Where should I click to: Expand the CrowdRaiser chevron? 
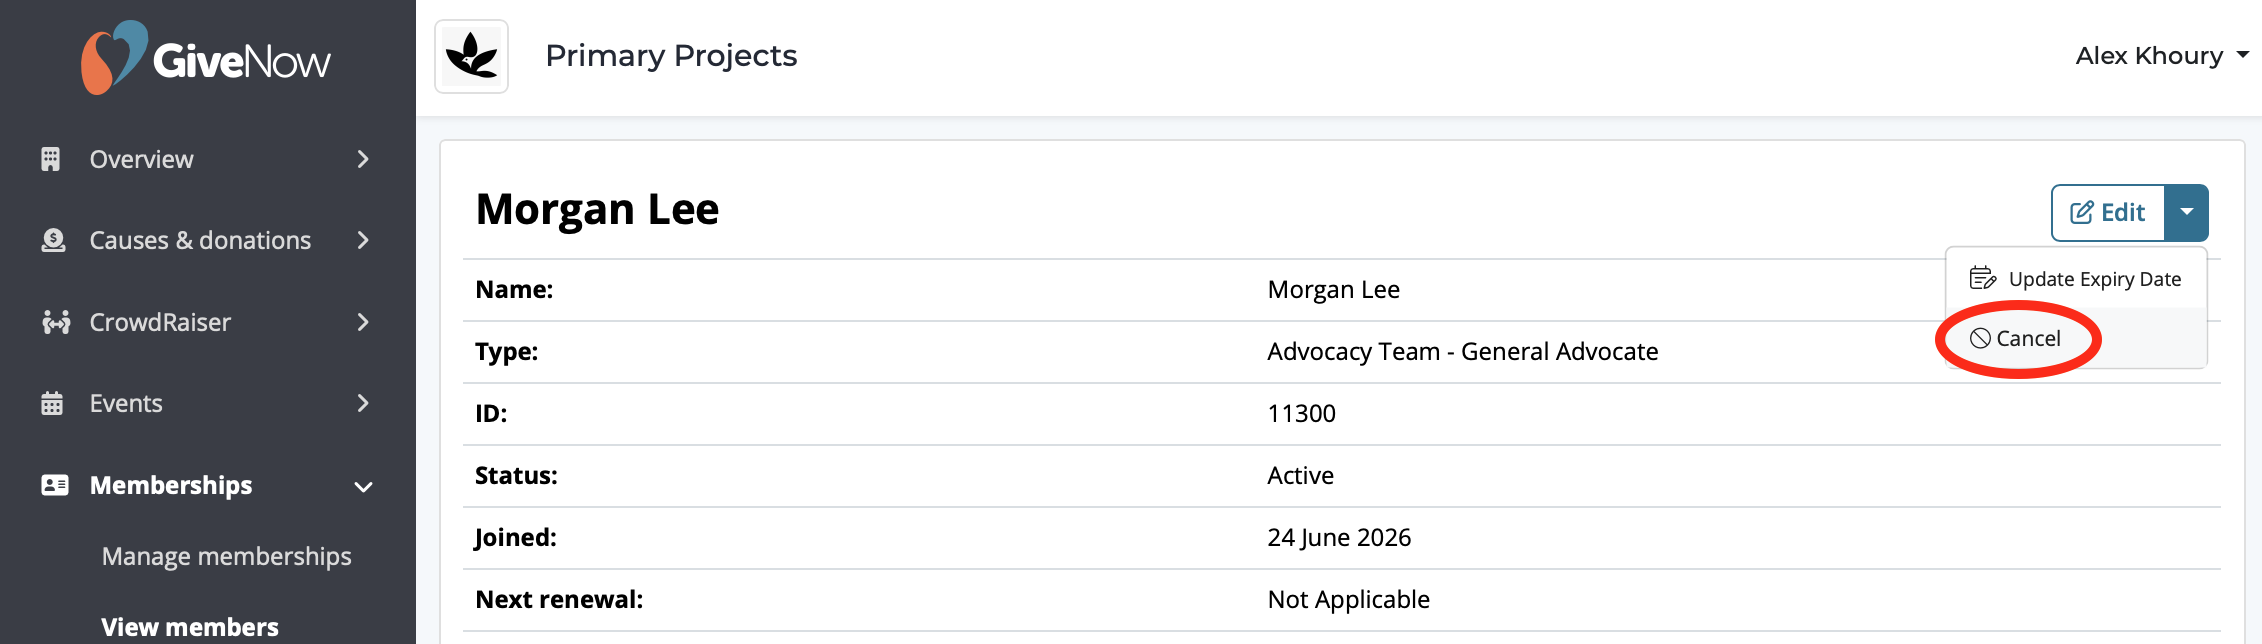(363, 322)
